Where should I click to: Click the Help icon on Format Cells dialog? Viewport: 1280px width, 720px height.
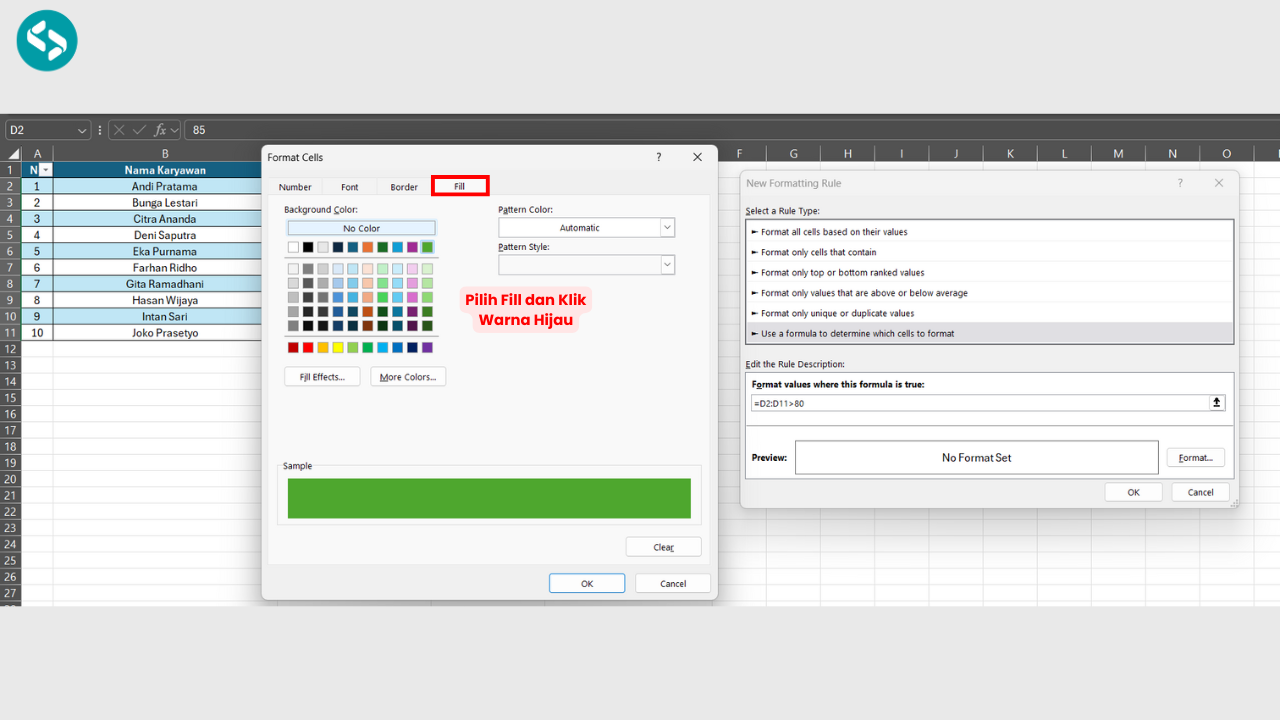[x=658, y=157]
